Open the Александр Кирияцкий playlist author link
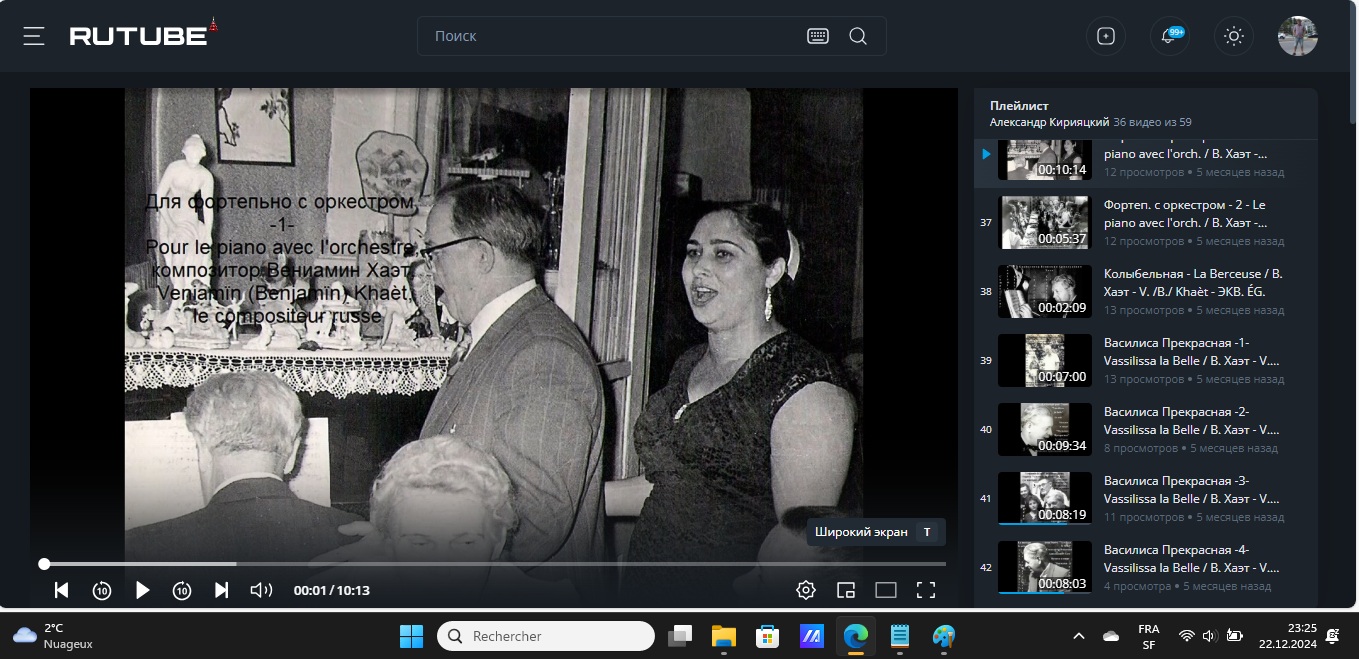The width and height of the screenshot is (1359, 659). [1049, 122]
